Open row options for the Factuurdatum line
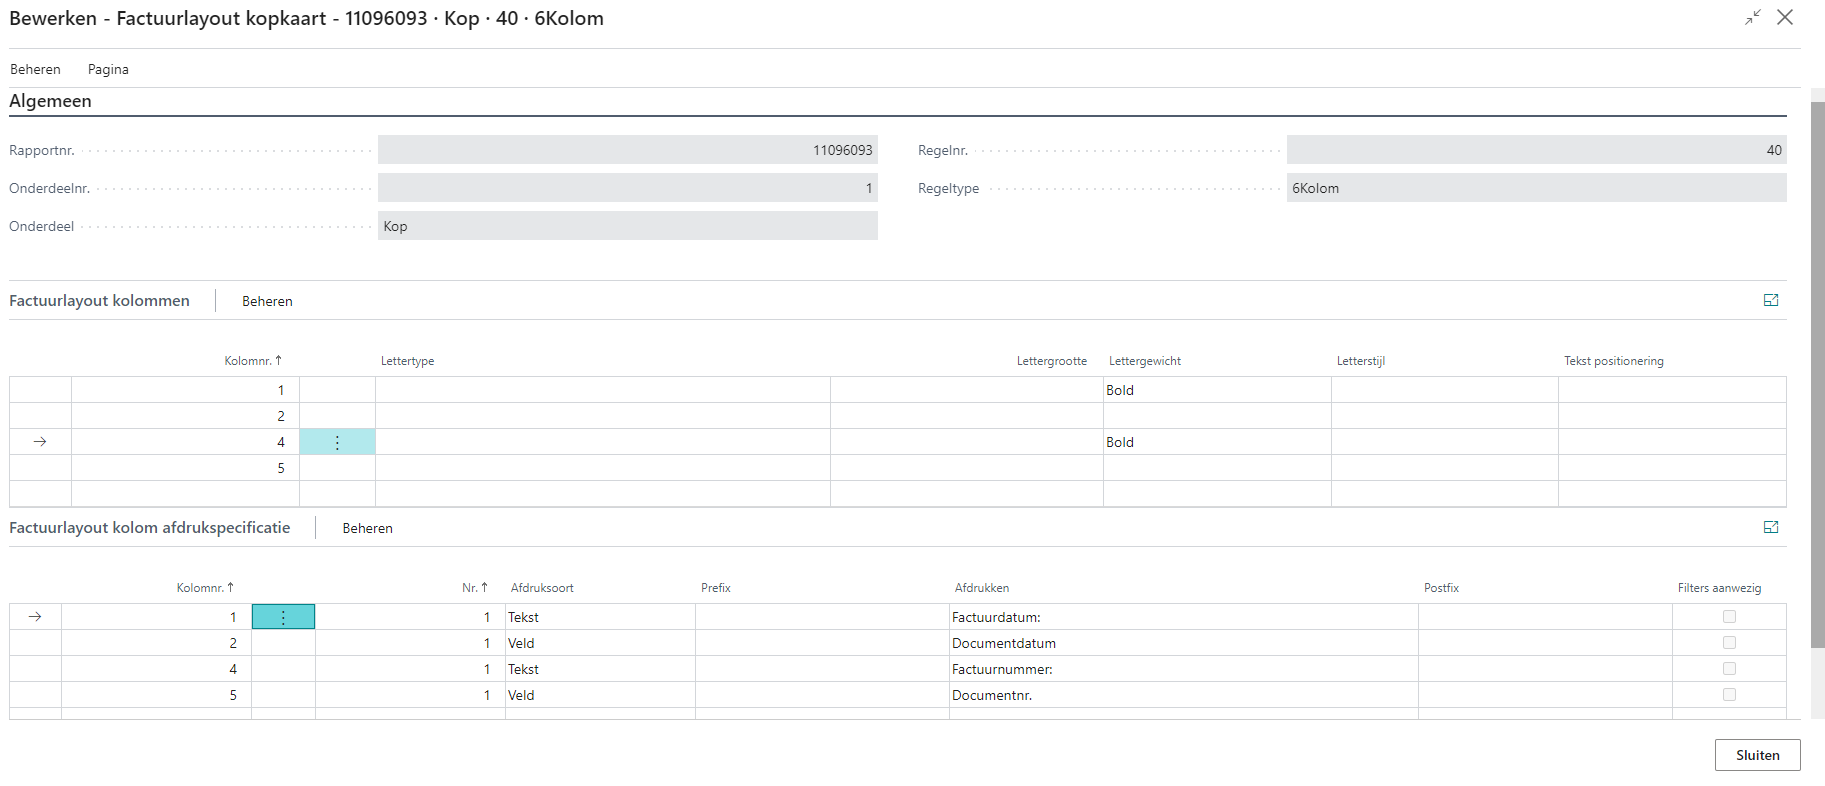 (x=283, y=617)
